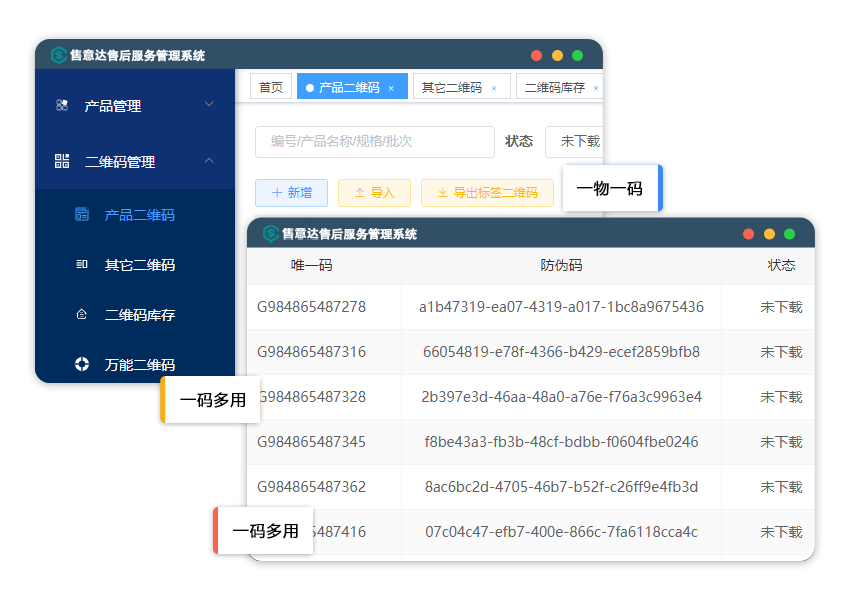
Task: Click the 产品管理 sidebar icon
Action: pyautogui.click(x=62, y=105)
